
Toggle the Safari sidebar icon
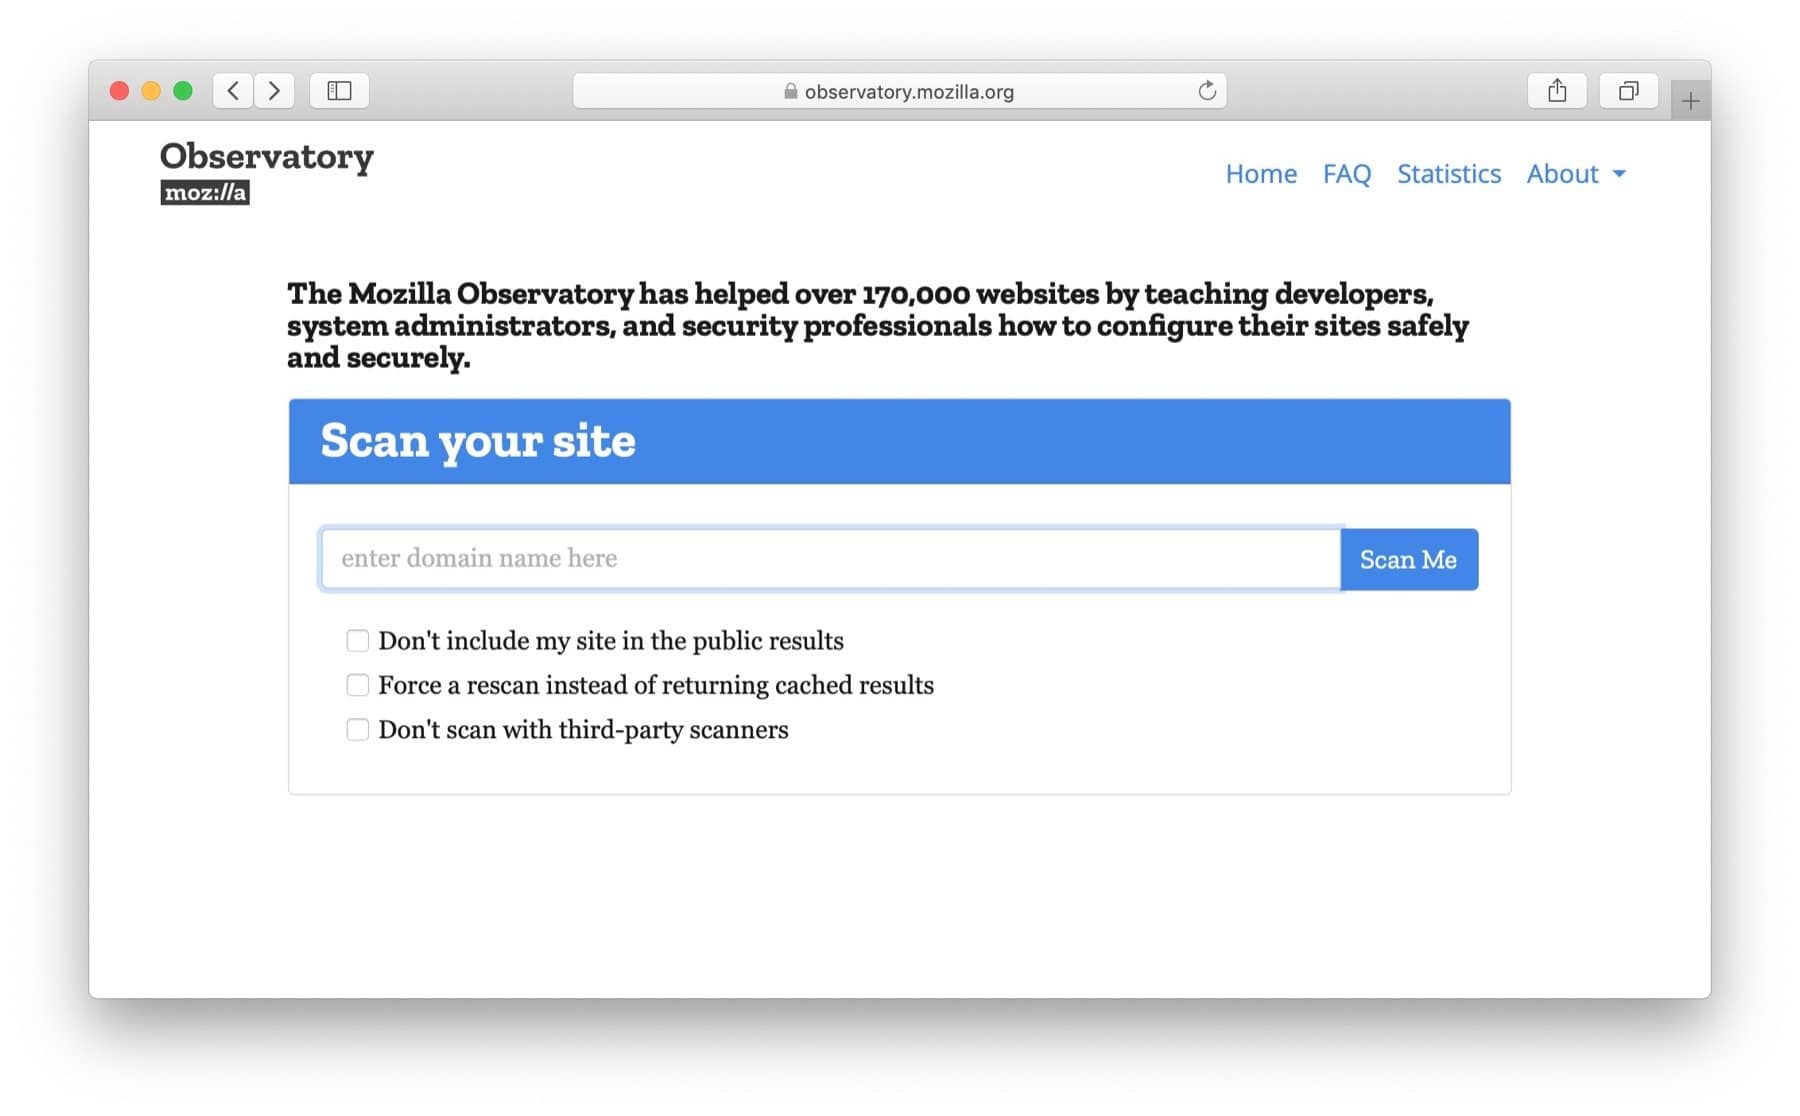click(x=339, y=91)
